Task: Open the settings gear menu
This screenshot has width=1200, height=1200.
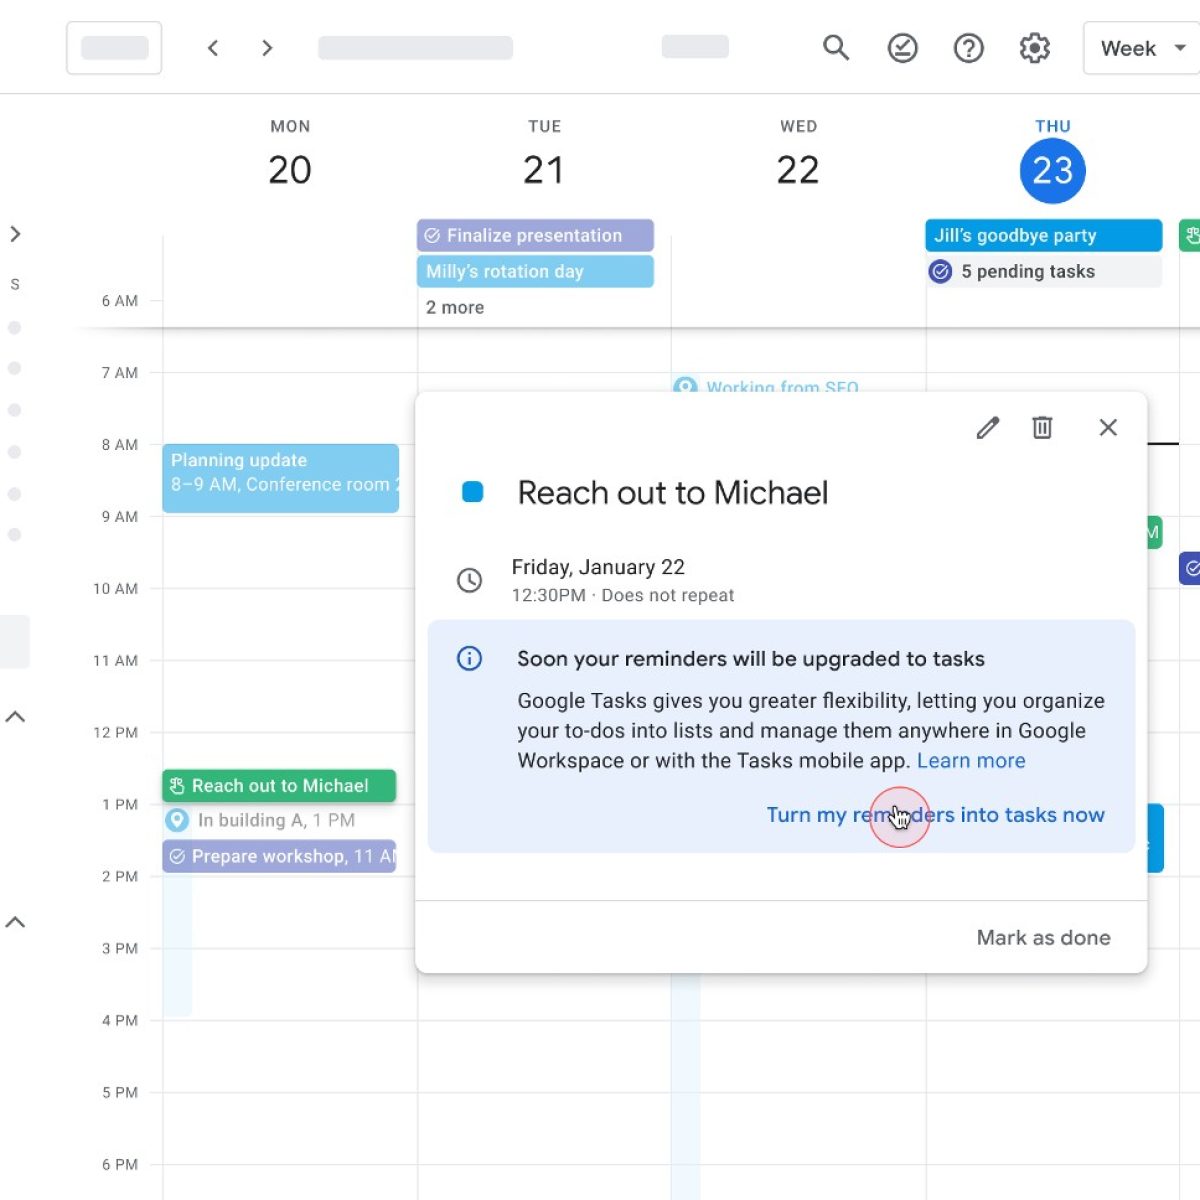Action: point(1034,48)
